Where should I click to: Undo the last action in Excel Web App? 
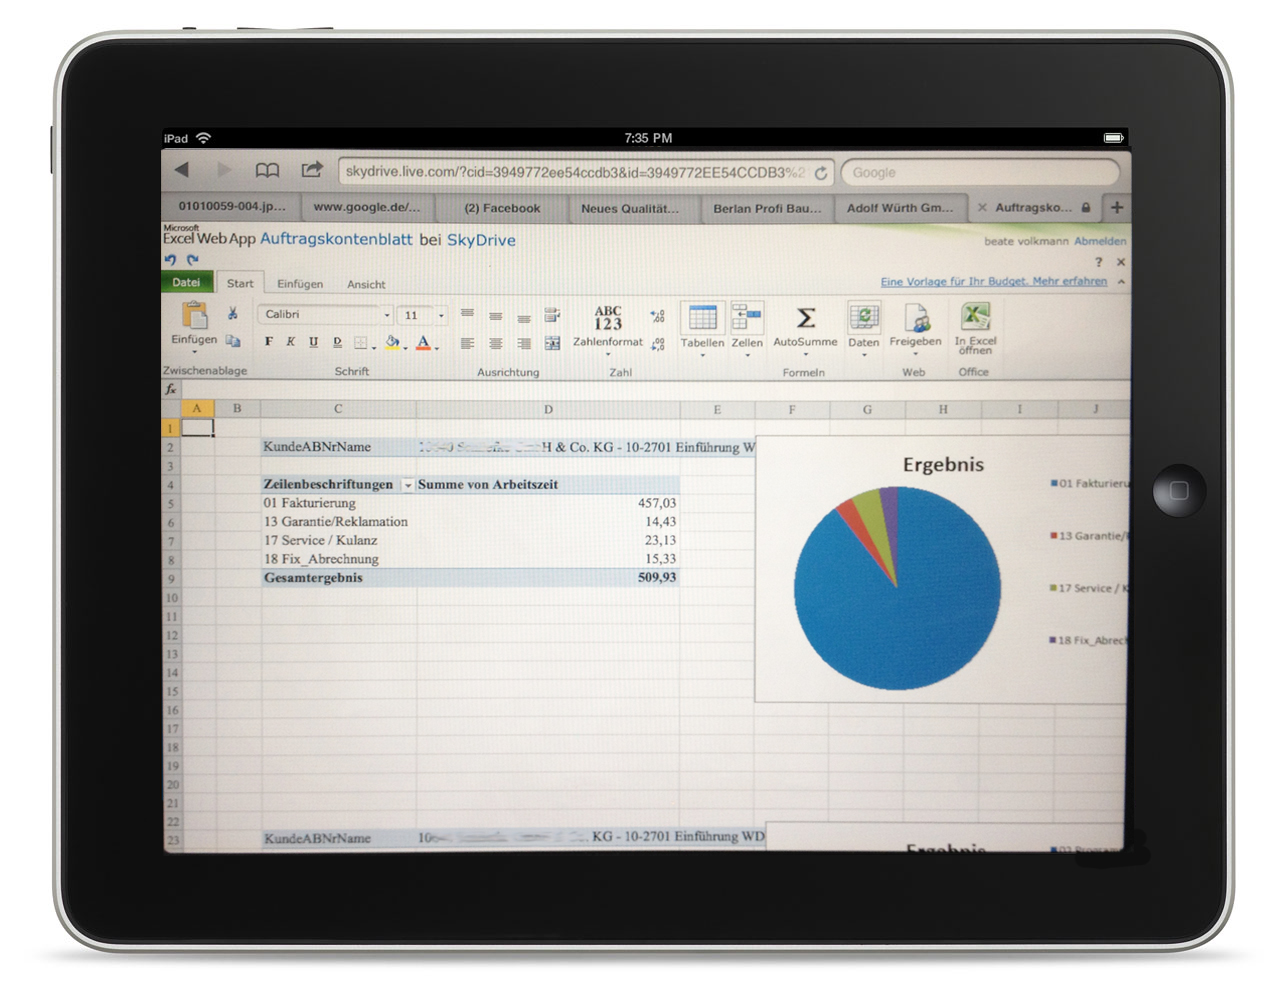click(171, 260)
